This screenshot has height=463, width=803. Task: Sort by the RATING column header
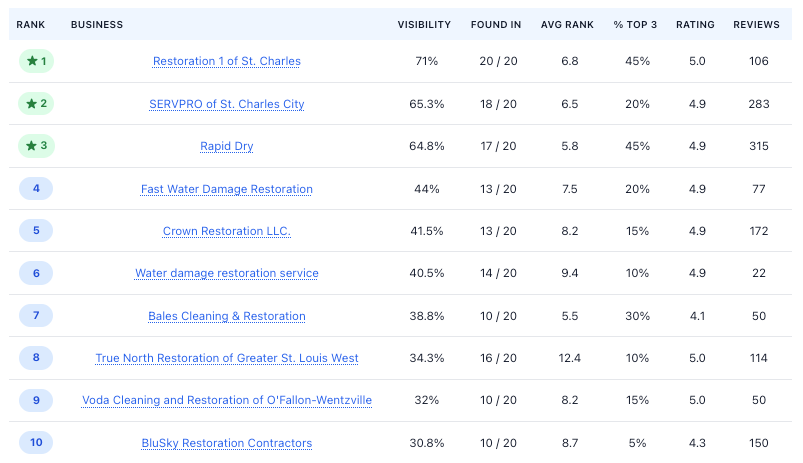click(x=695, y=25)
